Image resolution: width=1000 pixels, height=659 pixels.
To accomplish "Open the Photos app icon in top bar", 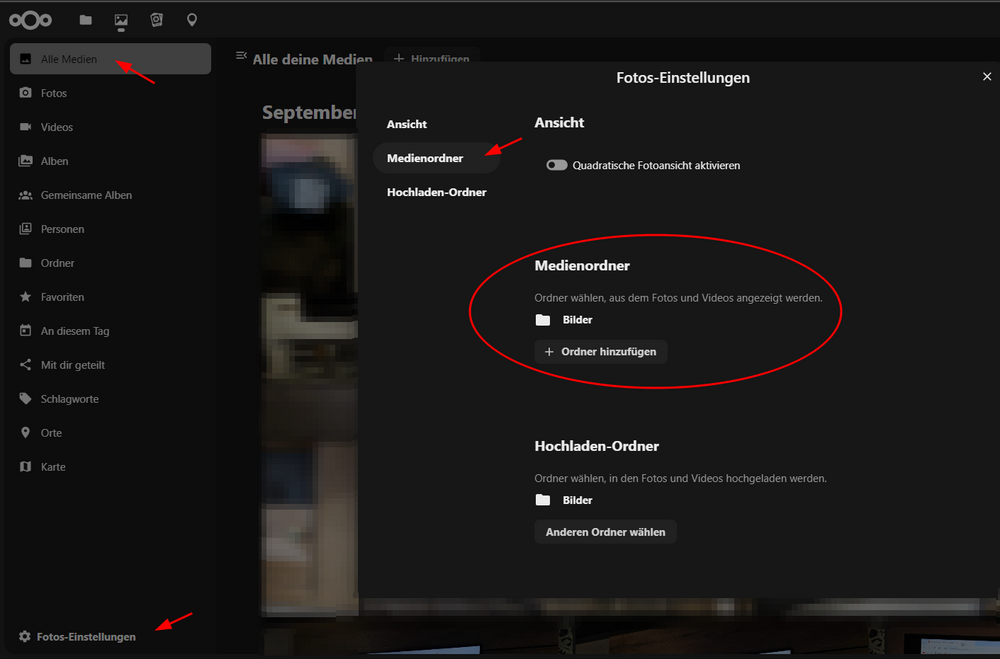I will click(x=121, y=20).
